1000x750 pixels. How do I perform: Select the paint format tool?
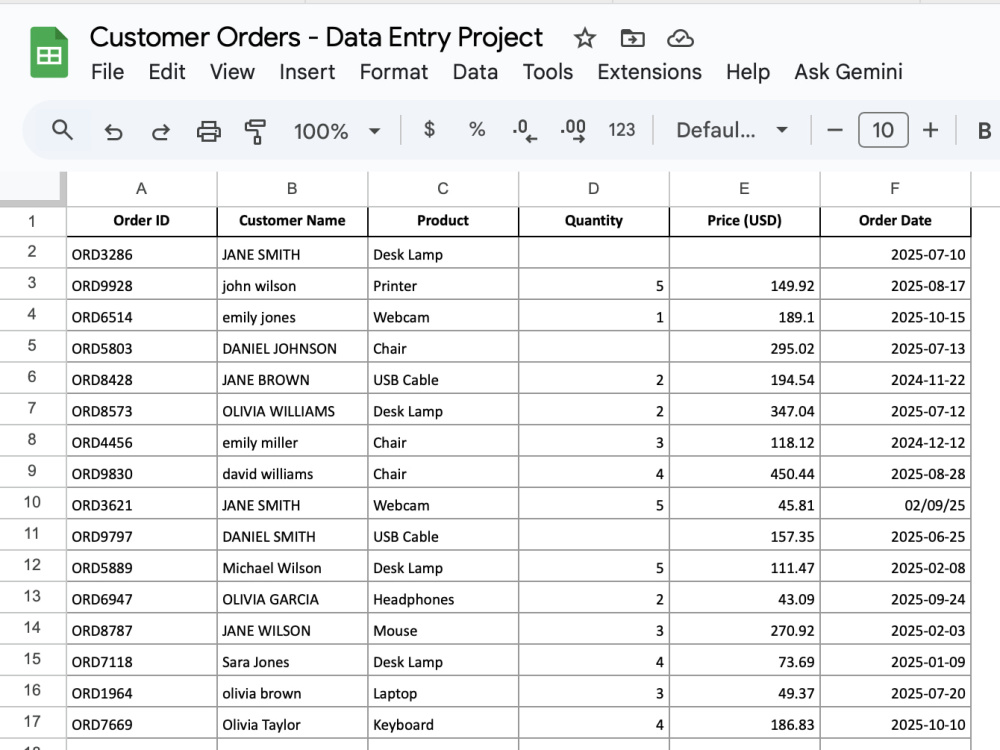[255, 131]
